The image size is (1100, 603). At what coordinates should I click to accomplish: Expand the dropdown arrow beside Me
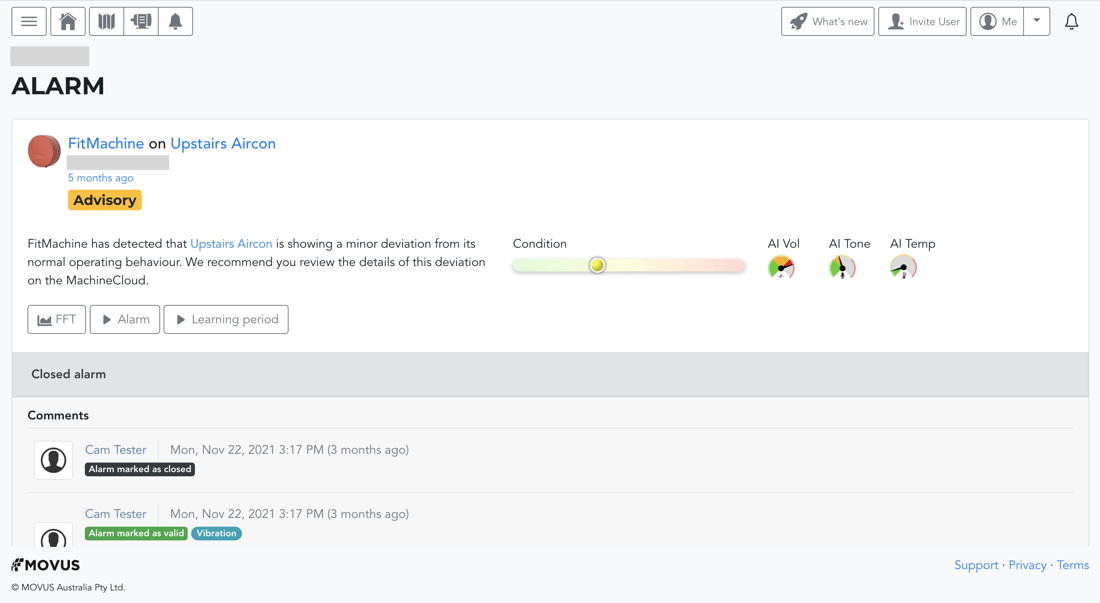(1037, 21)
